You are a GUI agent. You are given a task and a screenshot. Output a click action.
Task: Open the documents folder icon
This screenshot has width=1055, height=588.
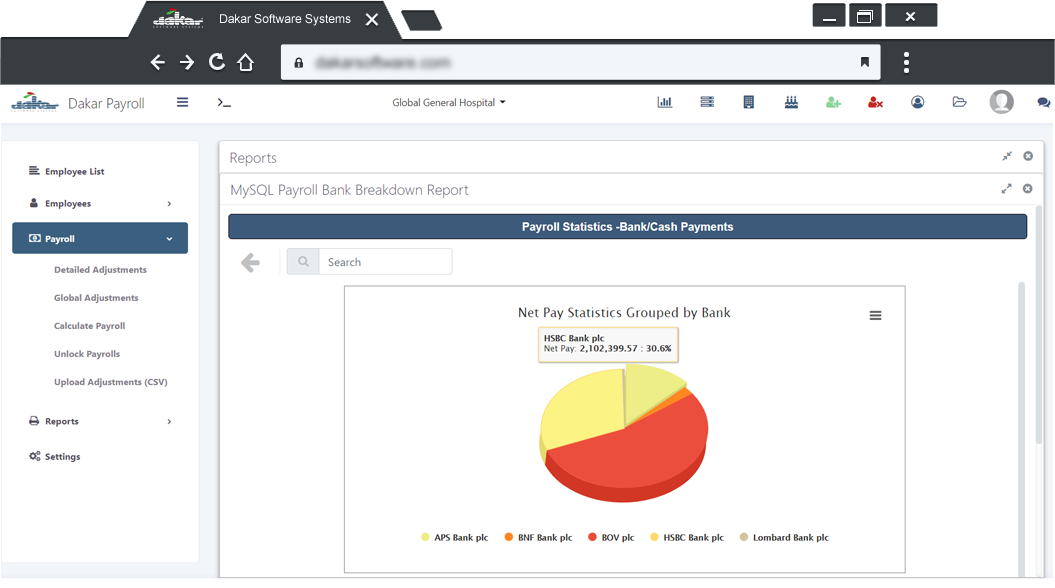click(x=959, y=101)
